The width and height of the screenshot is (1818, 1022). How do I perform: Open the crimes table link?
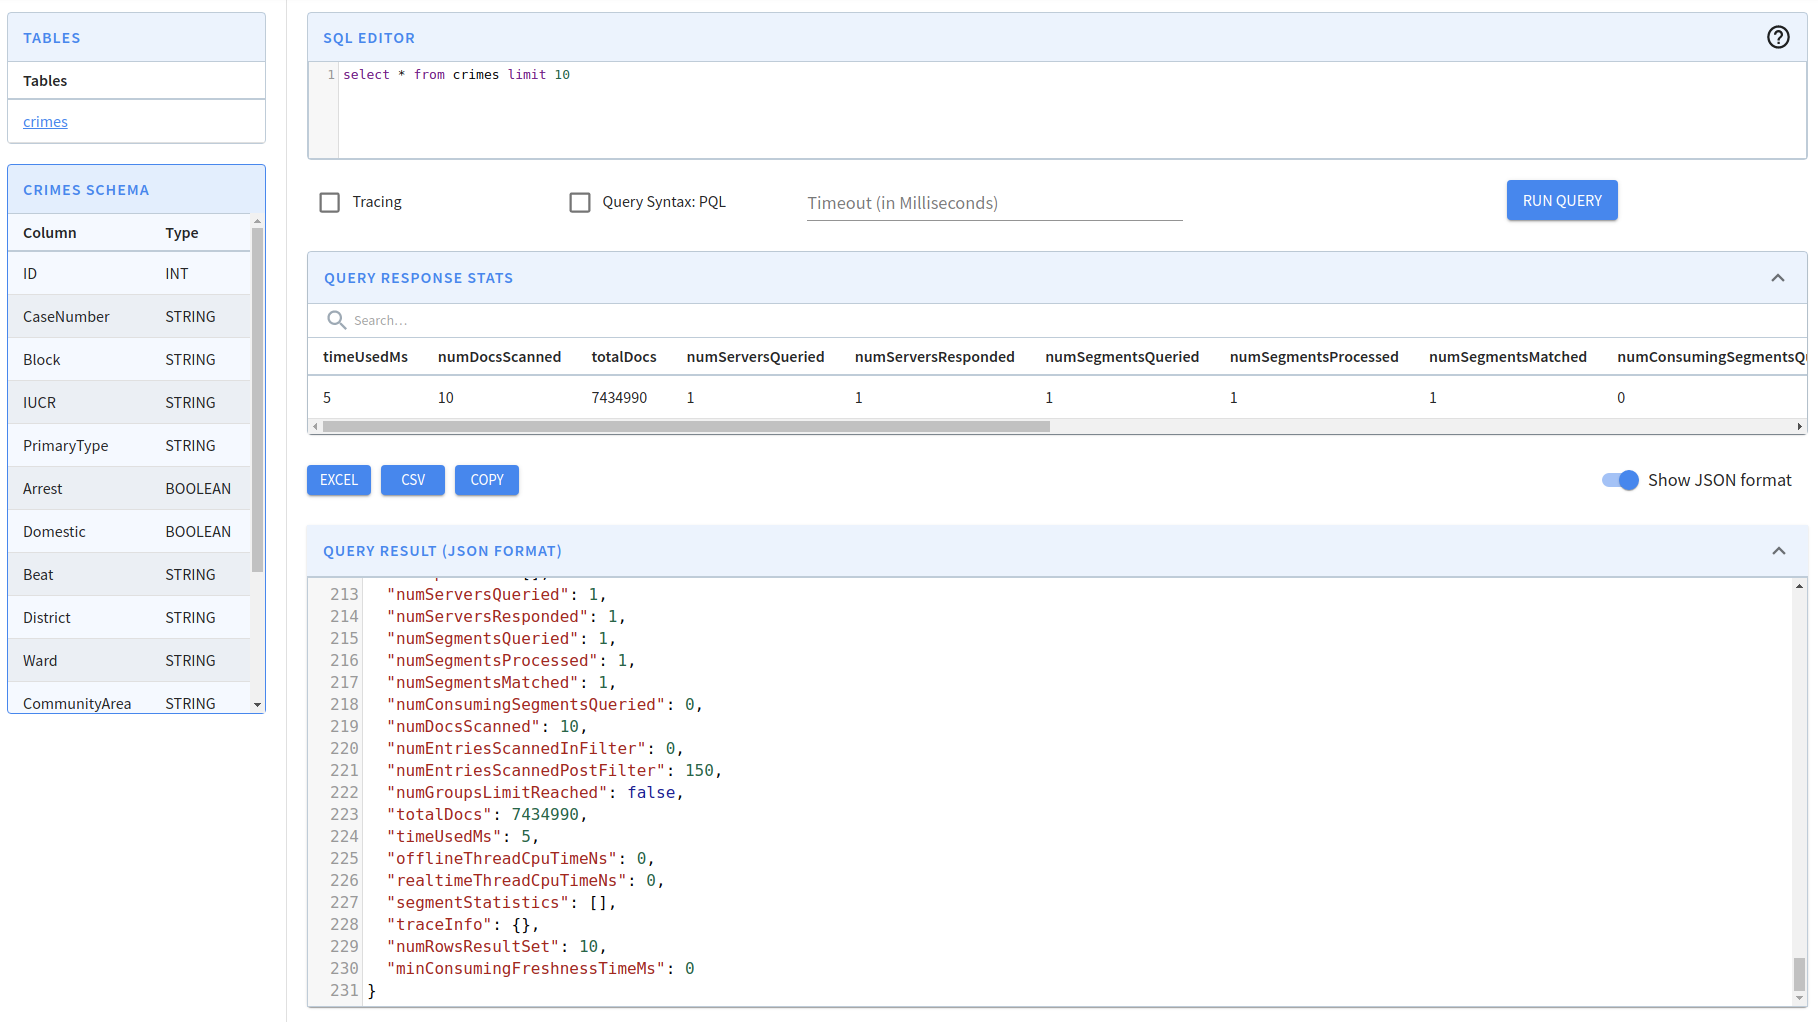(45, 122)
